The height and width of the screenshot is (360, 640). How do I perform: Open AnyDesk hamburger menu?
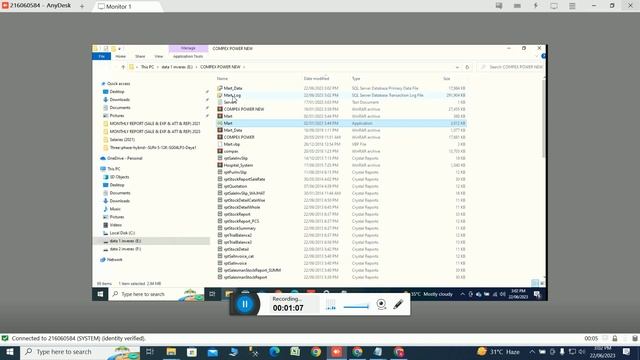pos(572,6)
